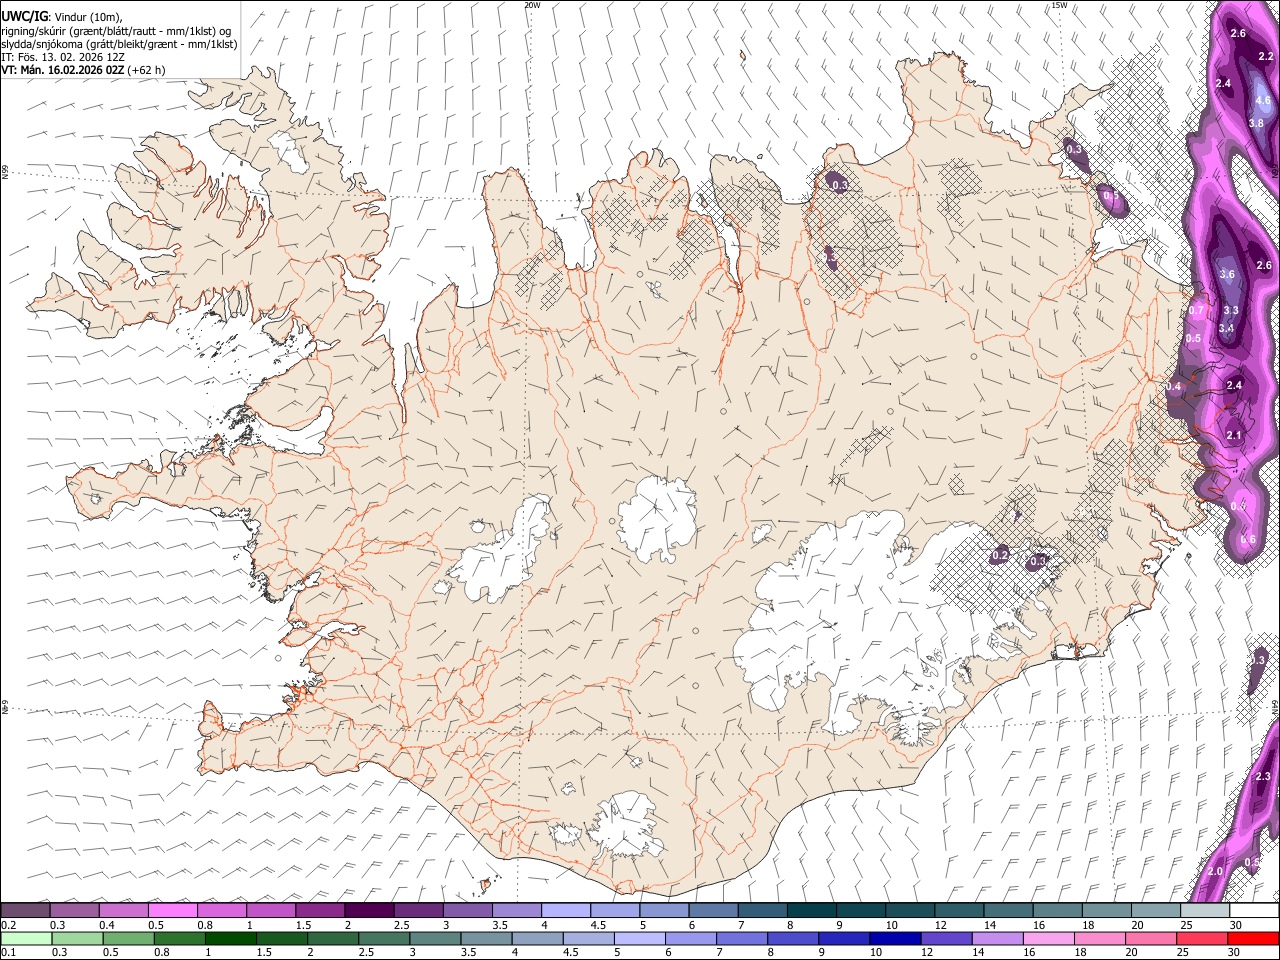This screenshot has width=1280, height=960.
Task: Click the 4.6 snowfall value offshore northeast
Action: (x=1262, y=100)
